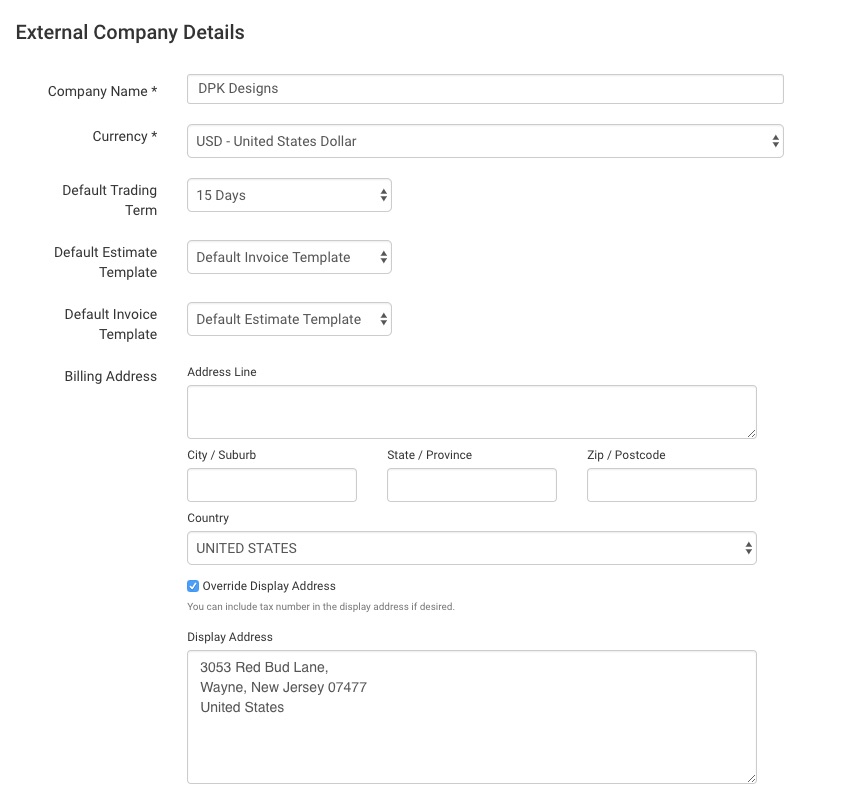Click the Company Name field containing DPK Designs

[x=485, y=89]
